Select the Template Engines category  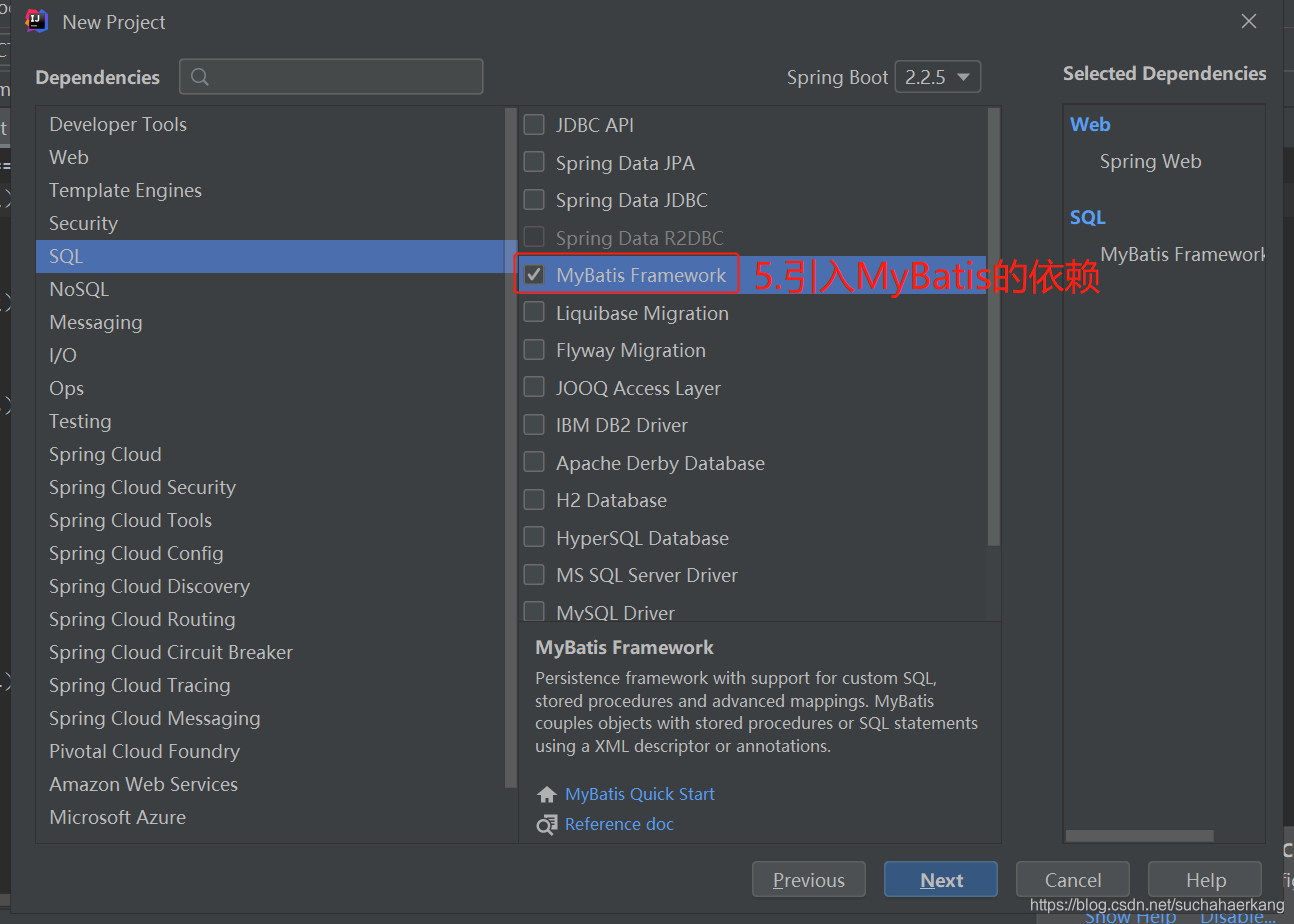click(x=271, y=190)
